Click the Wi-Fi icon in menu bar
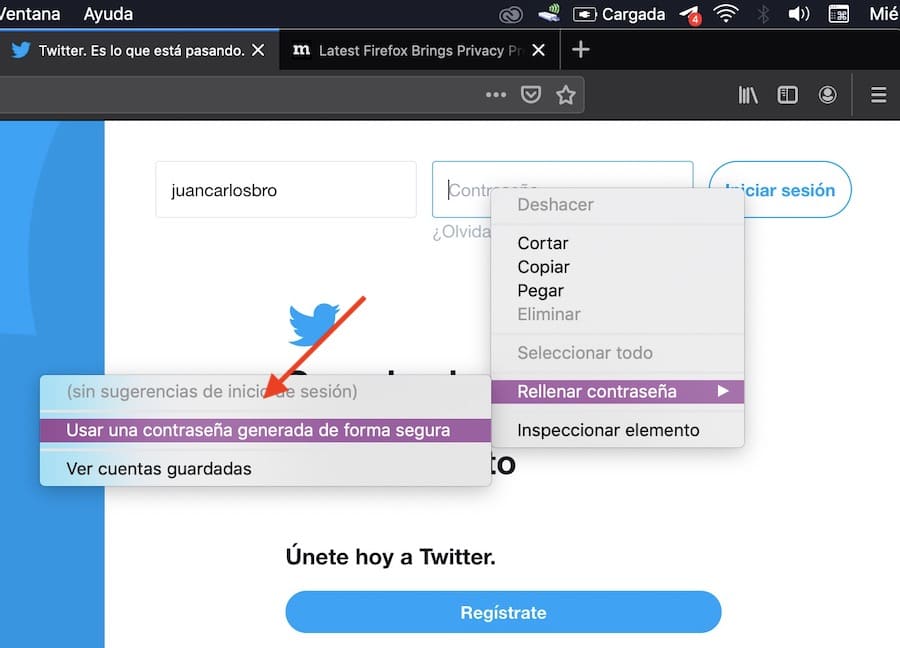Screen dimensions: 900x648 725,14
